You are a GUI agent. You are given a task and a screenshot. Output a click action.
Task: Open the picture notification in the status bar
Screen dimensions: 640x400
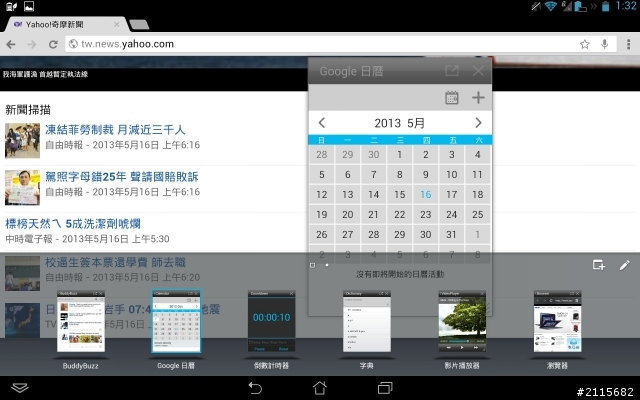pos(29,6)
